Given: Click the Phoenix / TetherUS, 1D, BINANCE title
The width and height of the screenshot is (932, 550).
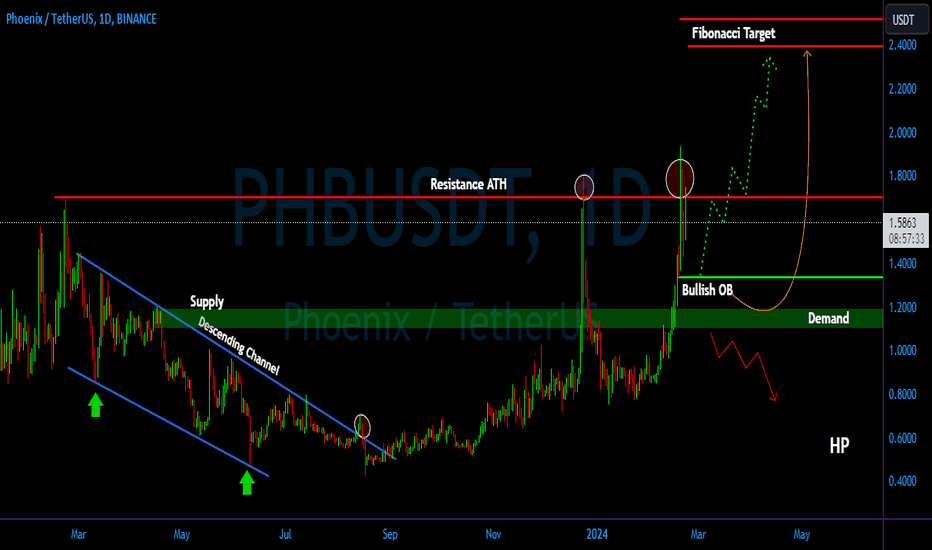Looking at the screenshot, I should 81,19.
